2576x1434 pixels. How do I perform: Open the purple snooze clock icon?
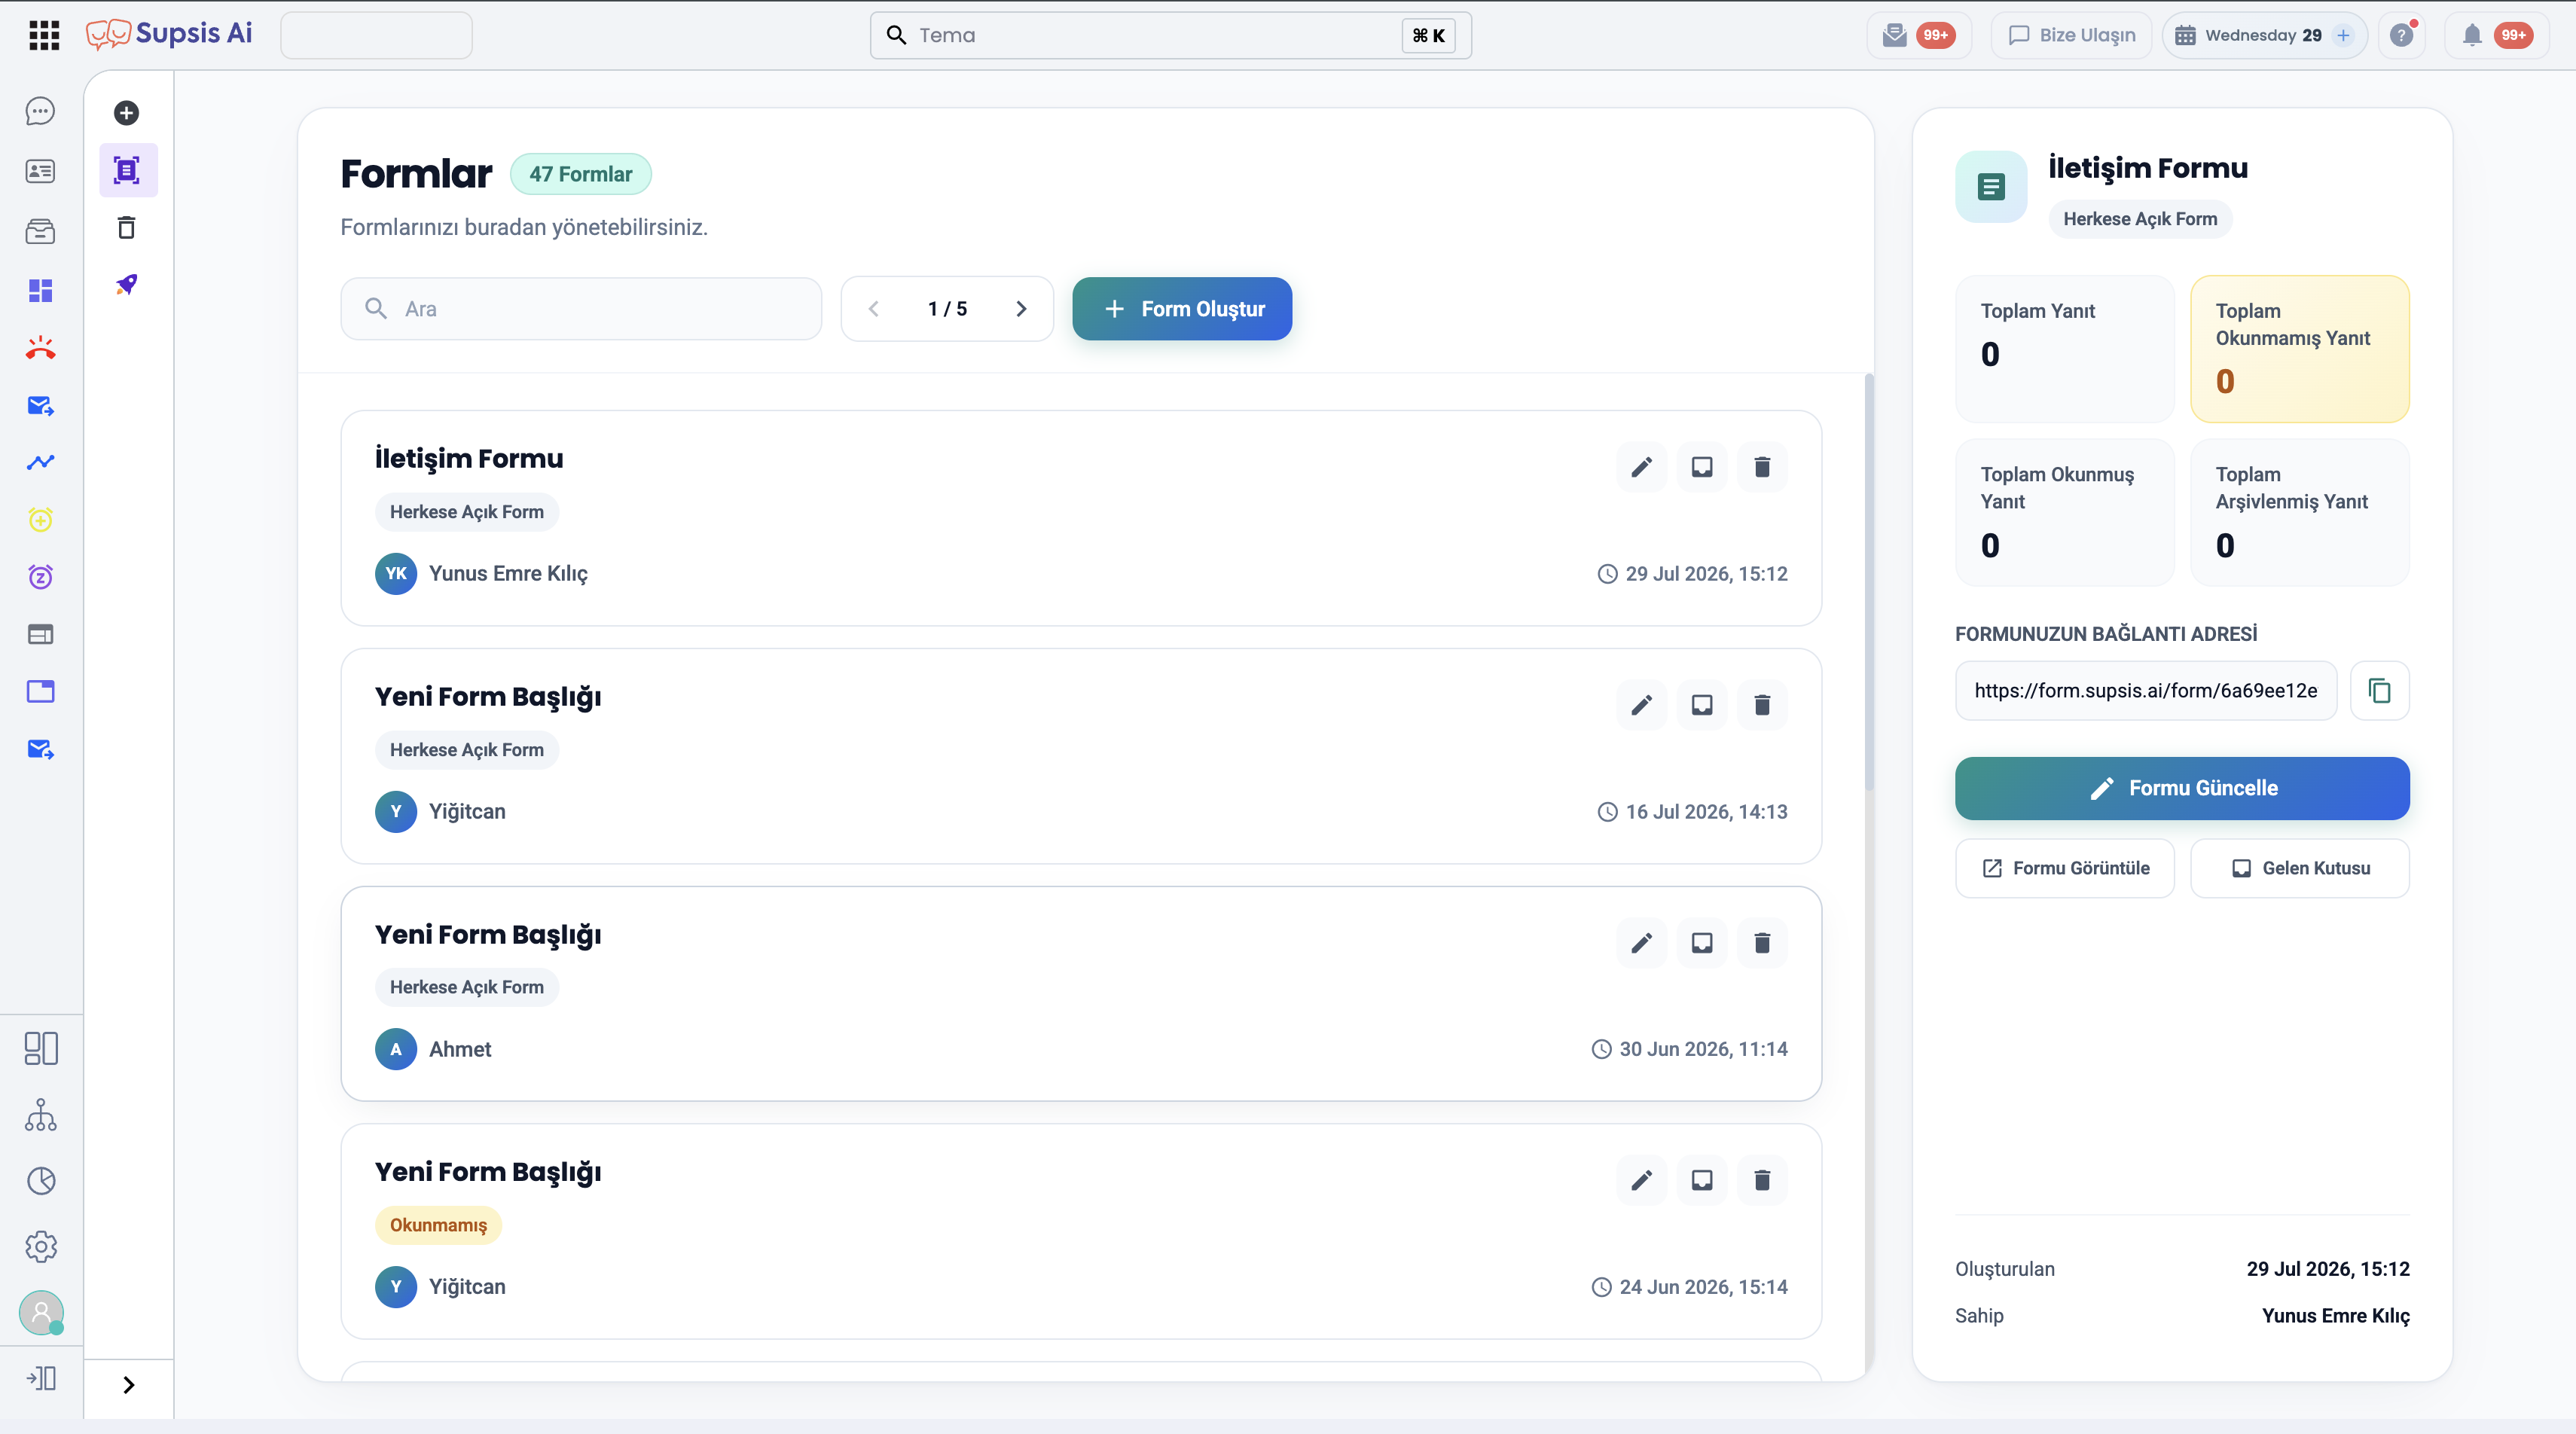[x=40, y=577]
